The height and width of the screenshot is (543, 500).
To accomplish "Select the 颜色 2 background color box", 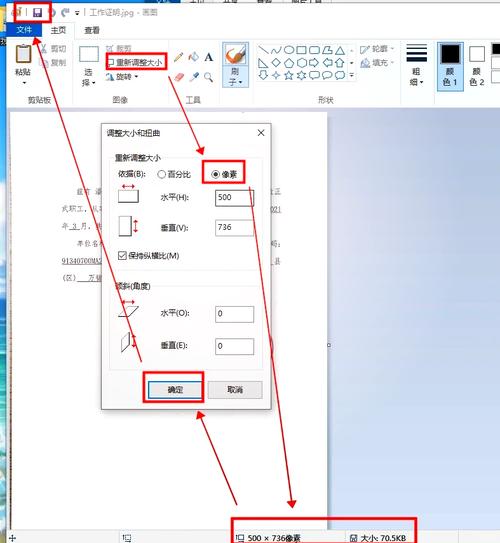I will [x=477, y=66].
